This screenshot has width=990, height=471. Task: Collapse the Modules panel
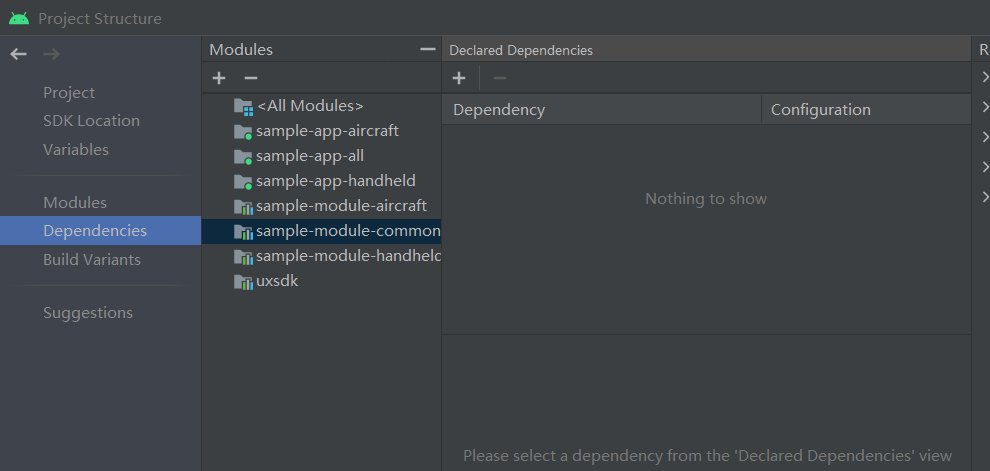pyautogui.click(x=428, y=49)
